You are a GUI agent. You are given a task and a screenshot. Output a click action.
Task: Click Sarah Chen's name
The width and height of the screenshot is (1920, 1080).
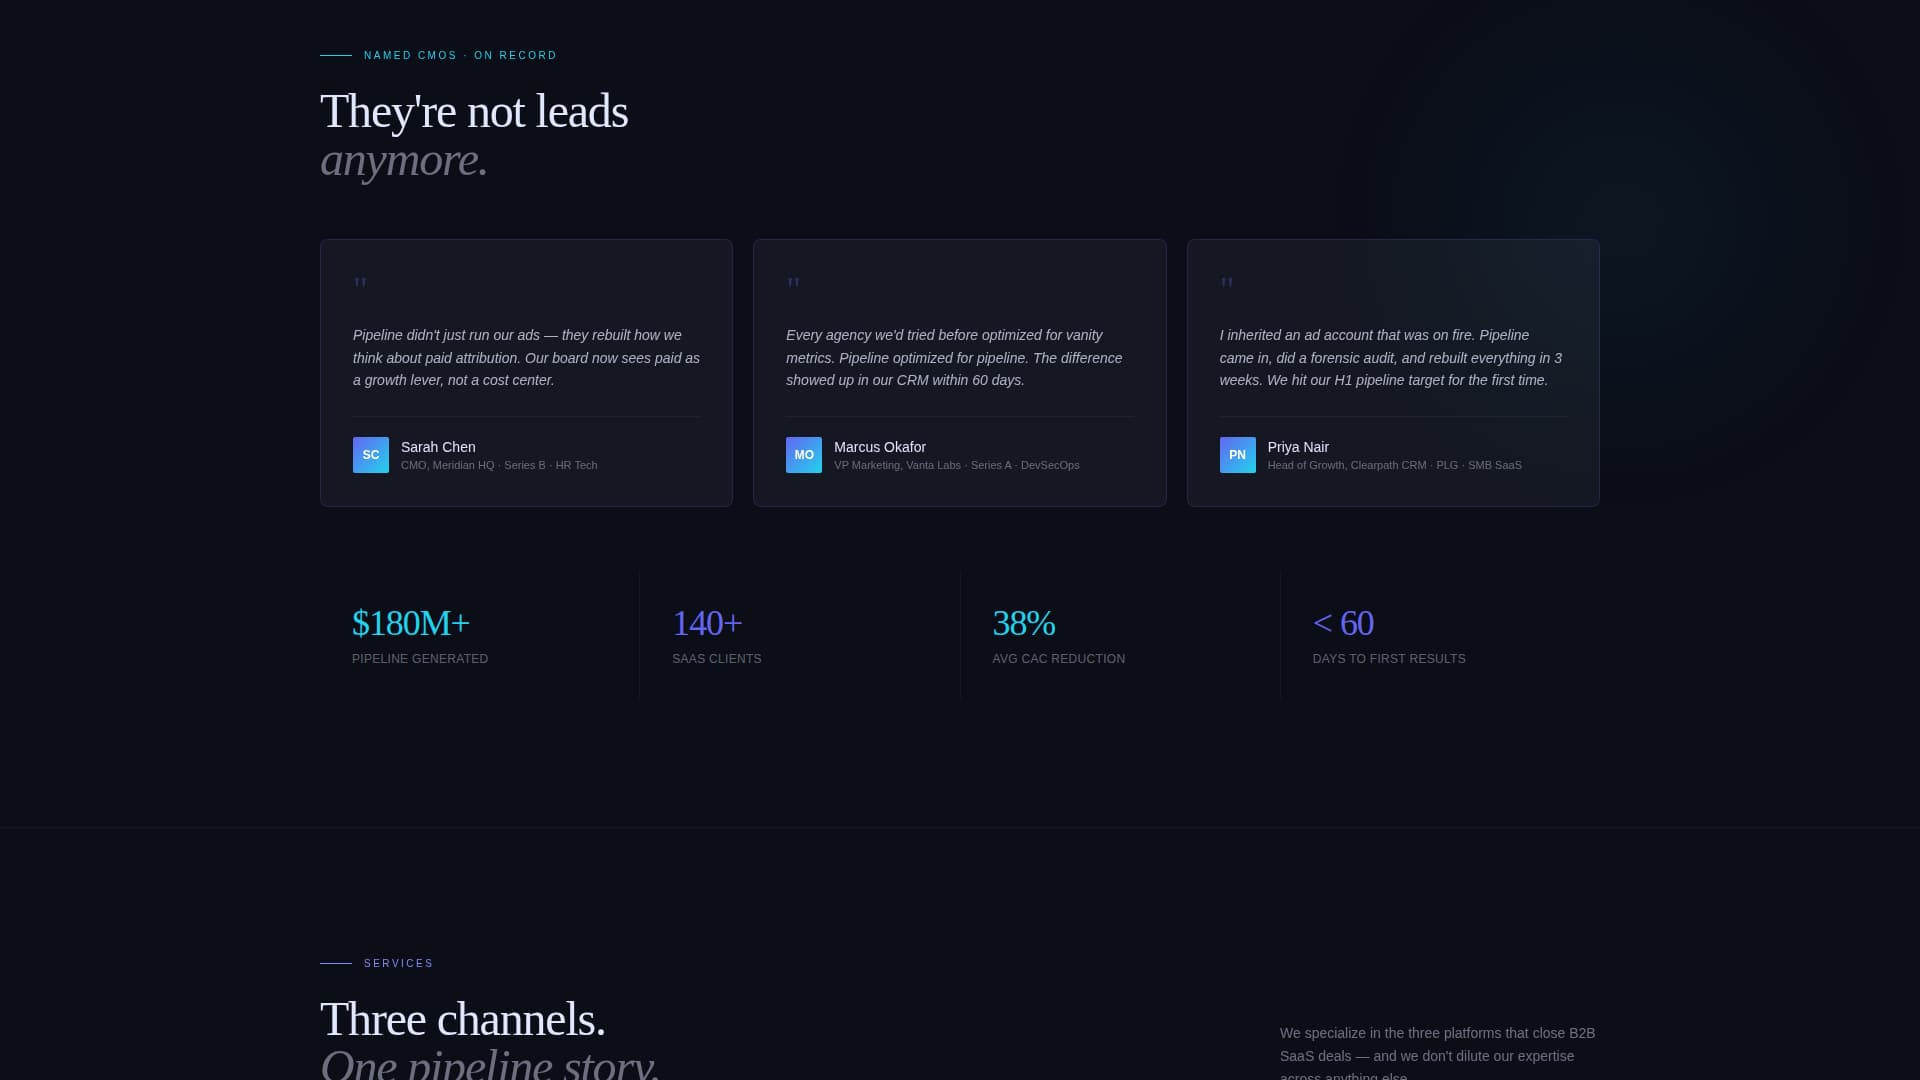pos(438,447)
